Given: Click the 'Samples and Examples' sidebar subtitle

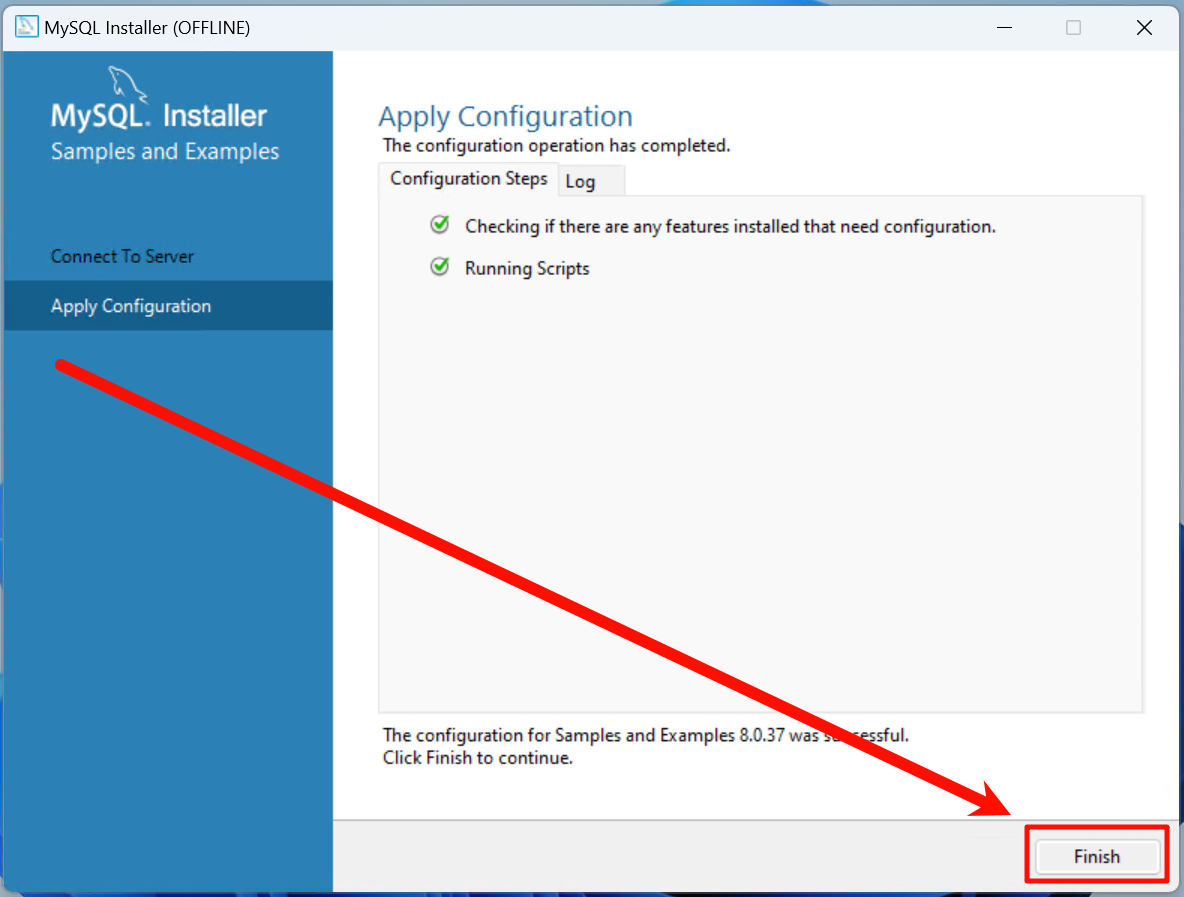Looking at the screenshot, I should click(165, 152).
